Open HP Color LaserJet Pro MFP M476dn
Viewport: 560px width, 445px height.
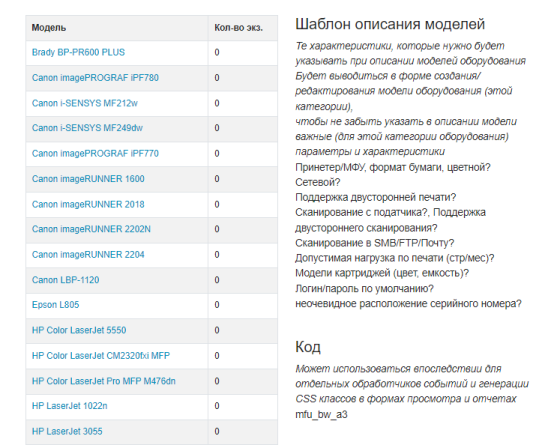[104, 381]
